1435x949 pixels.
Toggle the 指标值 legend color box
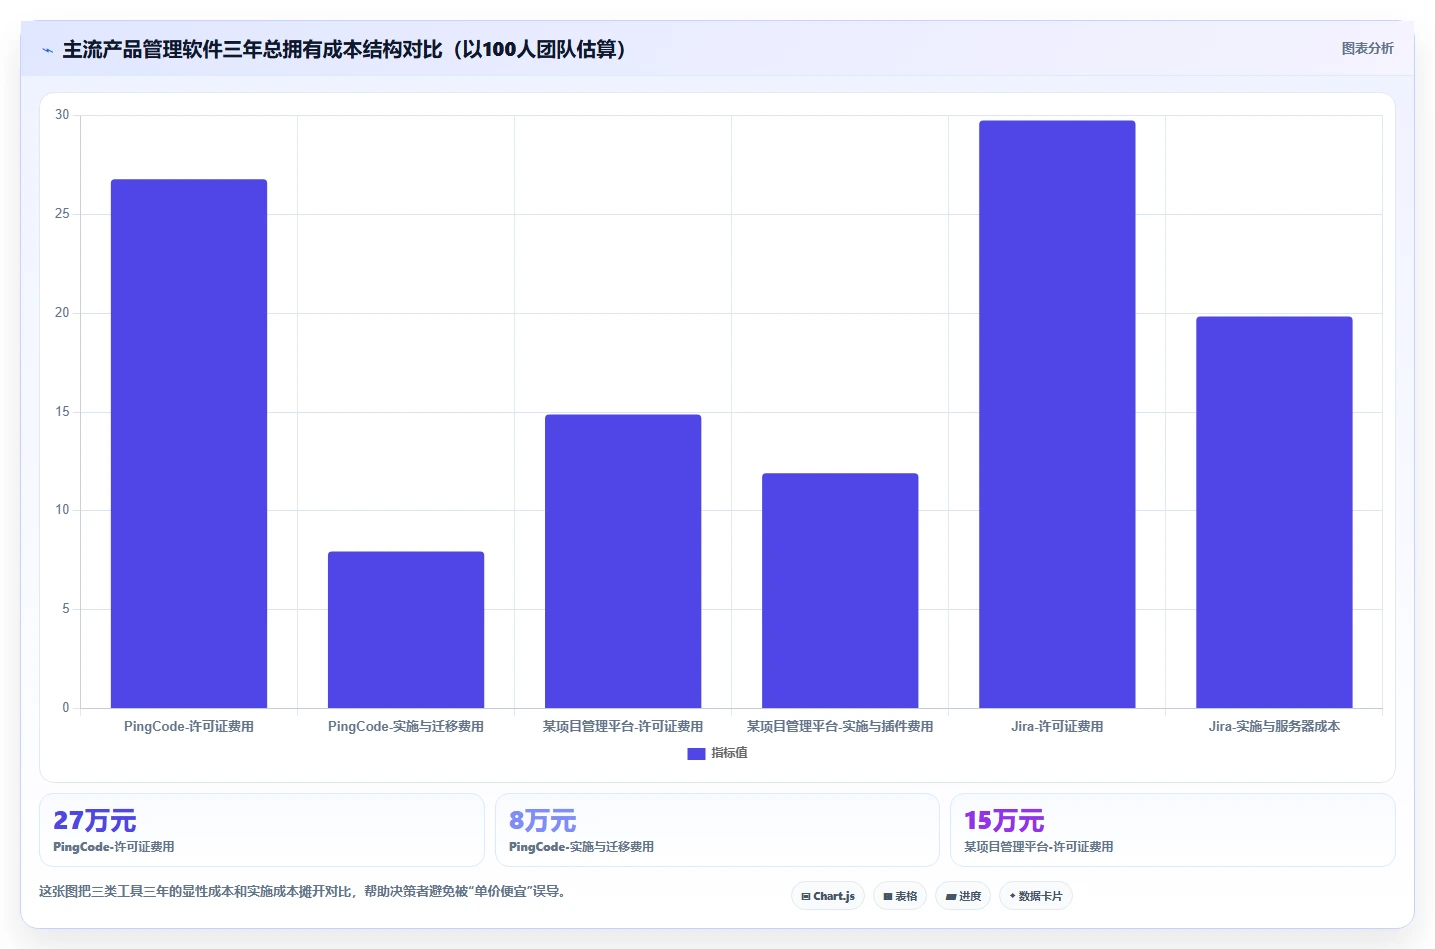click(696, 753)
